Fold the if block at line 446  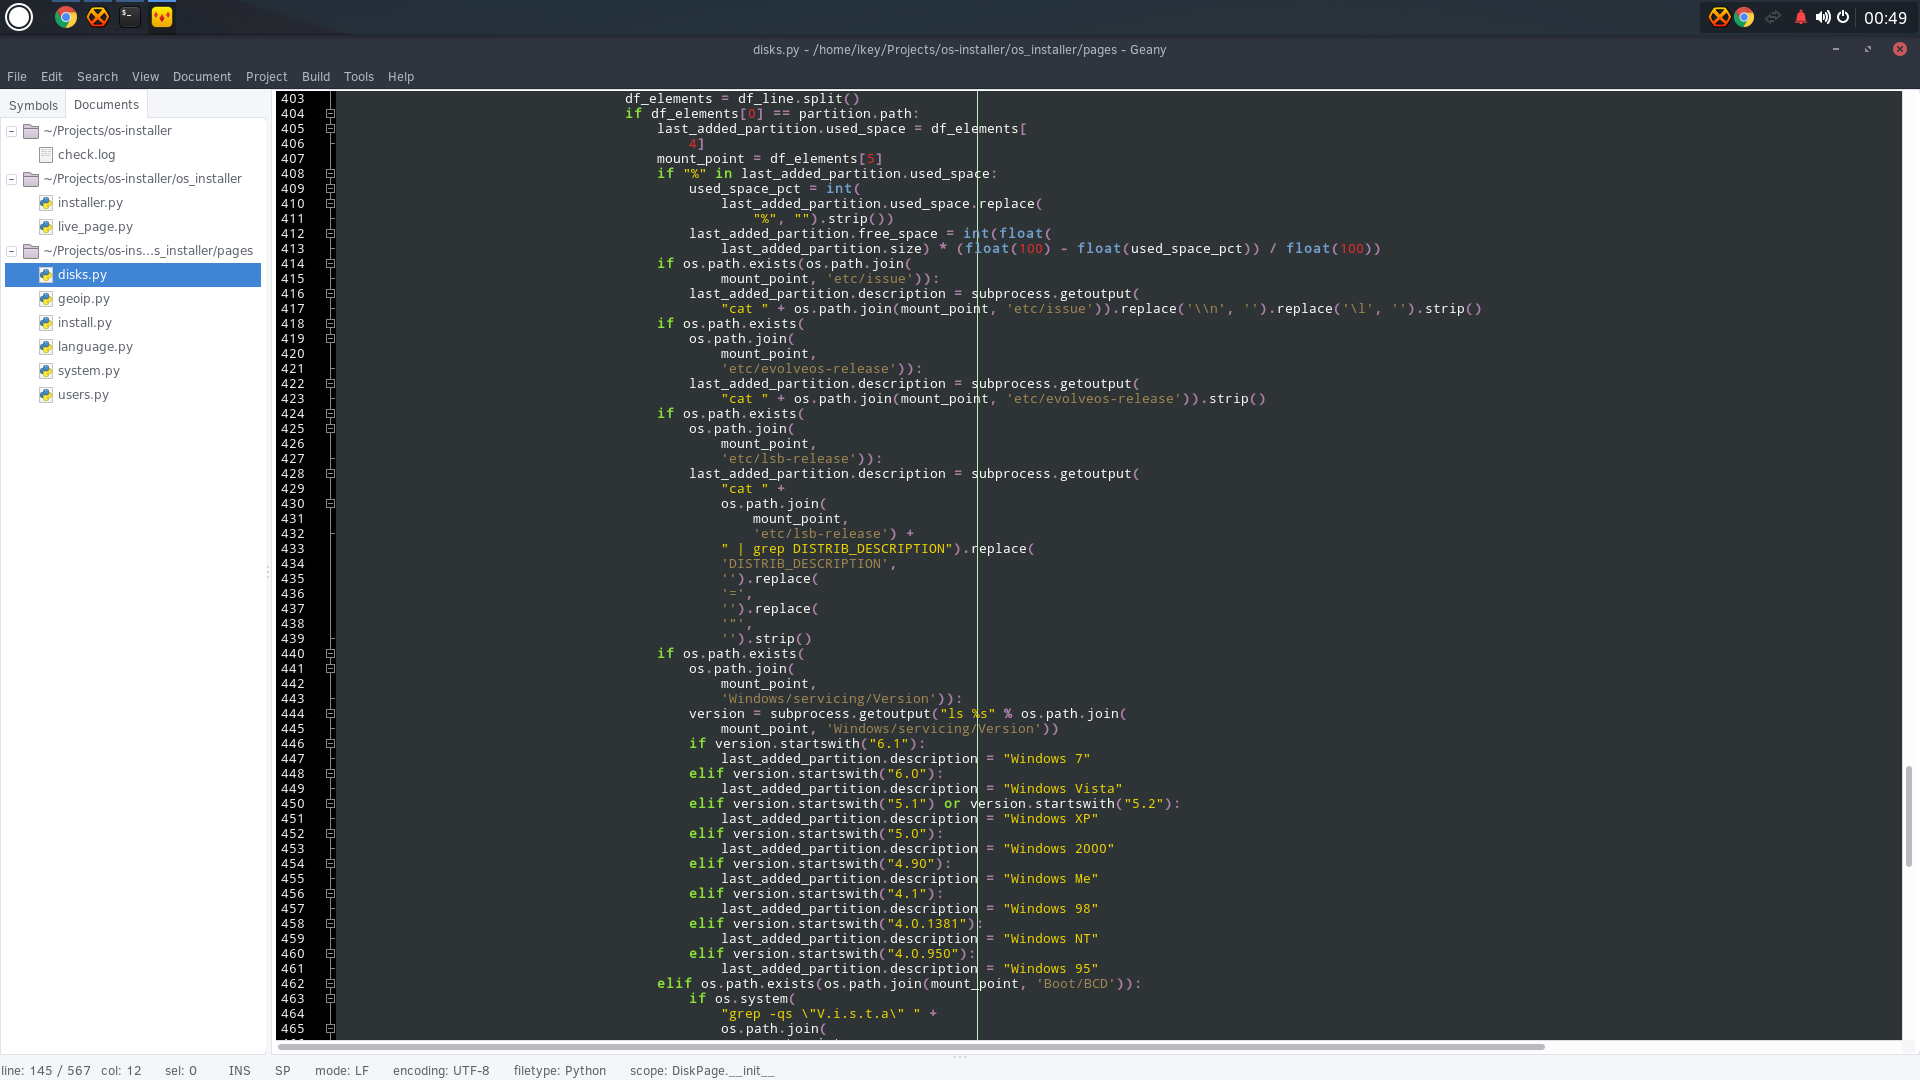point(330,744)
